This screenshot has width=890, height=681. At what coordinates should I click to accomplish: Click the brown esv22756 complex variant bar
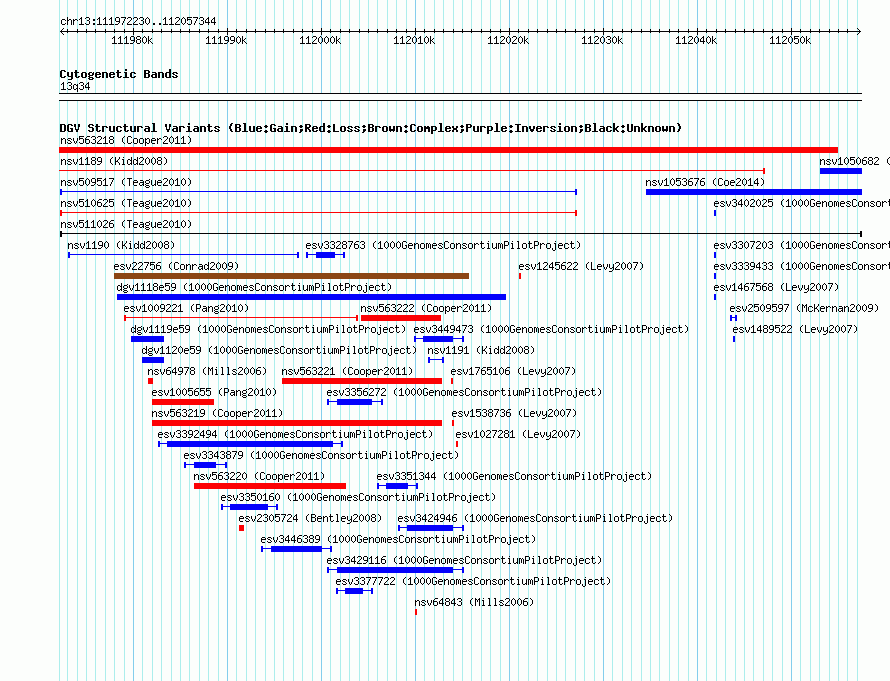(x=291, y=276)
